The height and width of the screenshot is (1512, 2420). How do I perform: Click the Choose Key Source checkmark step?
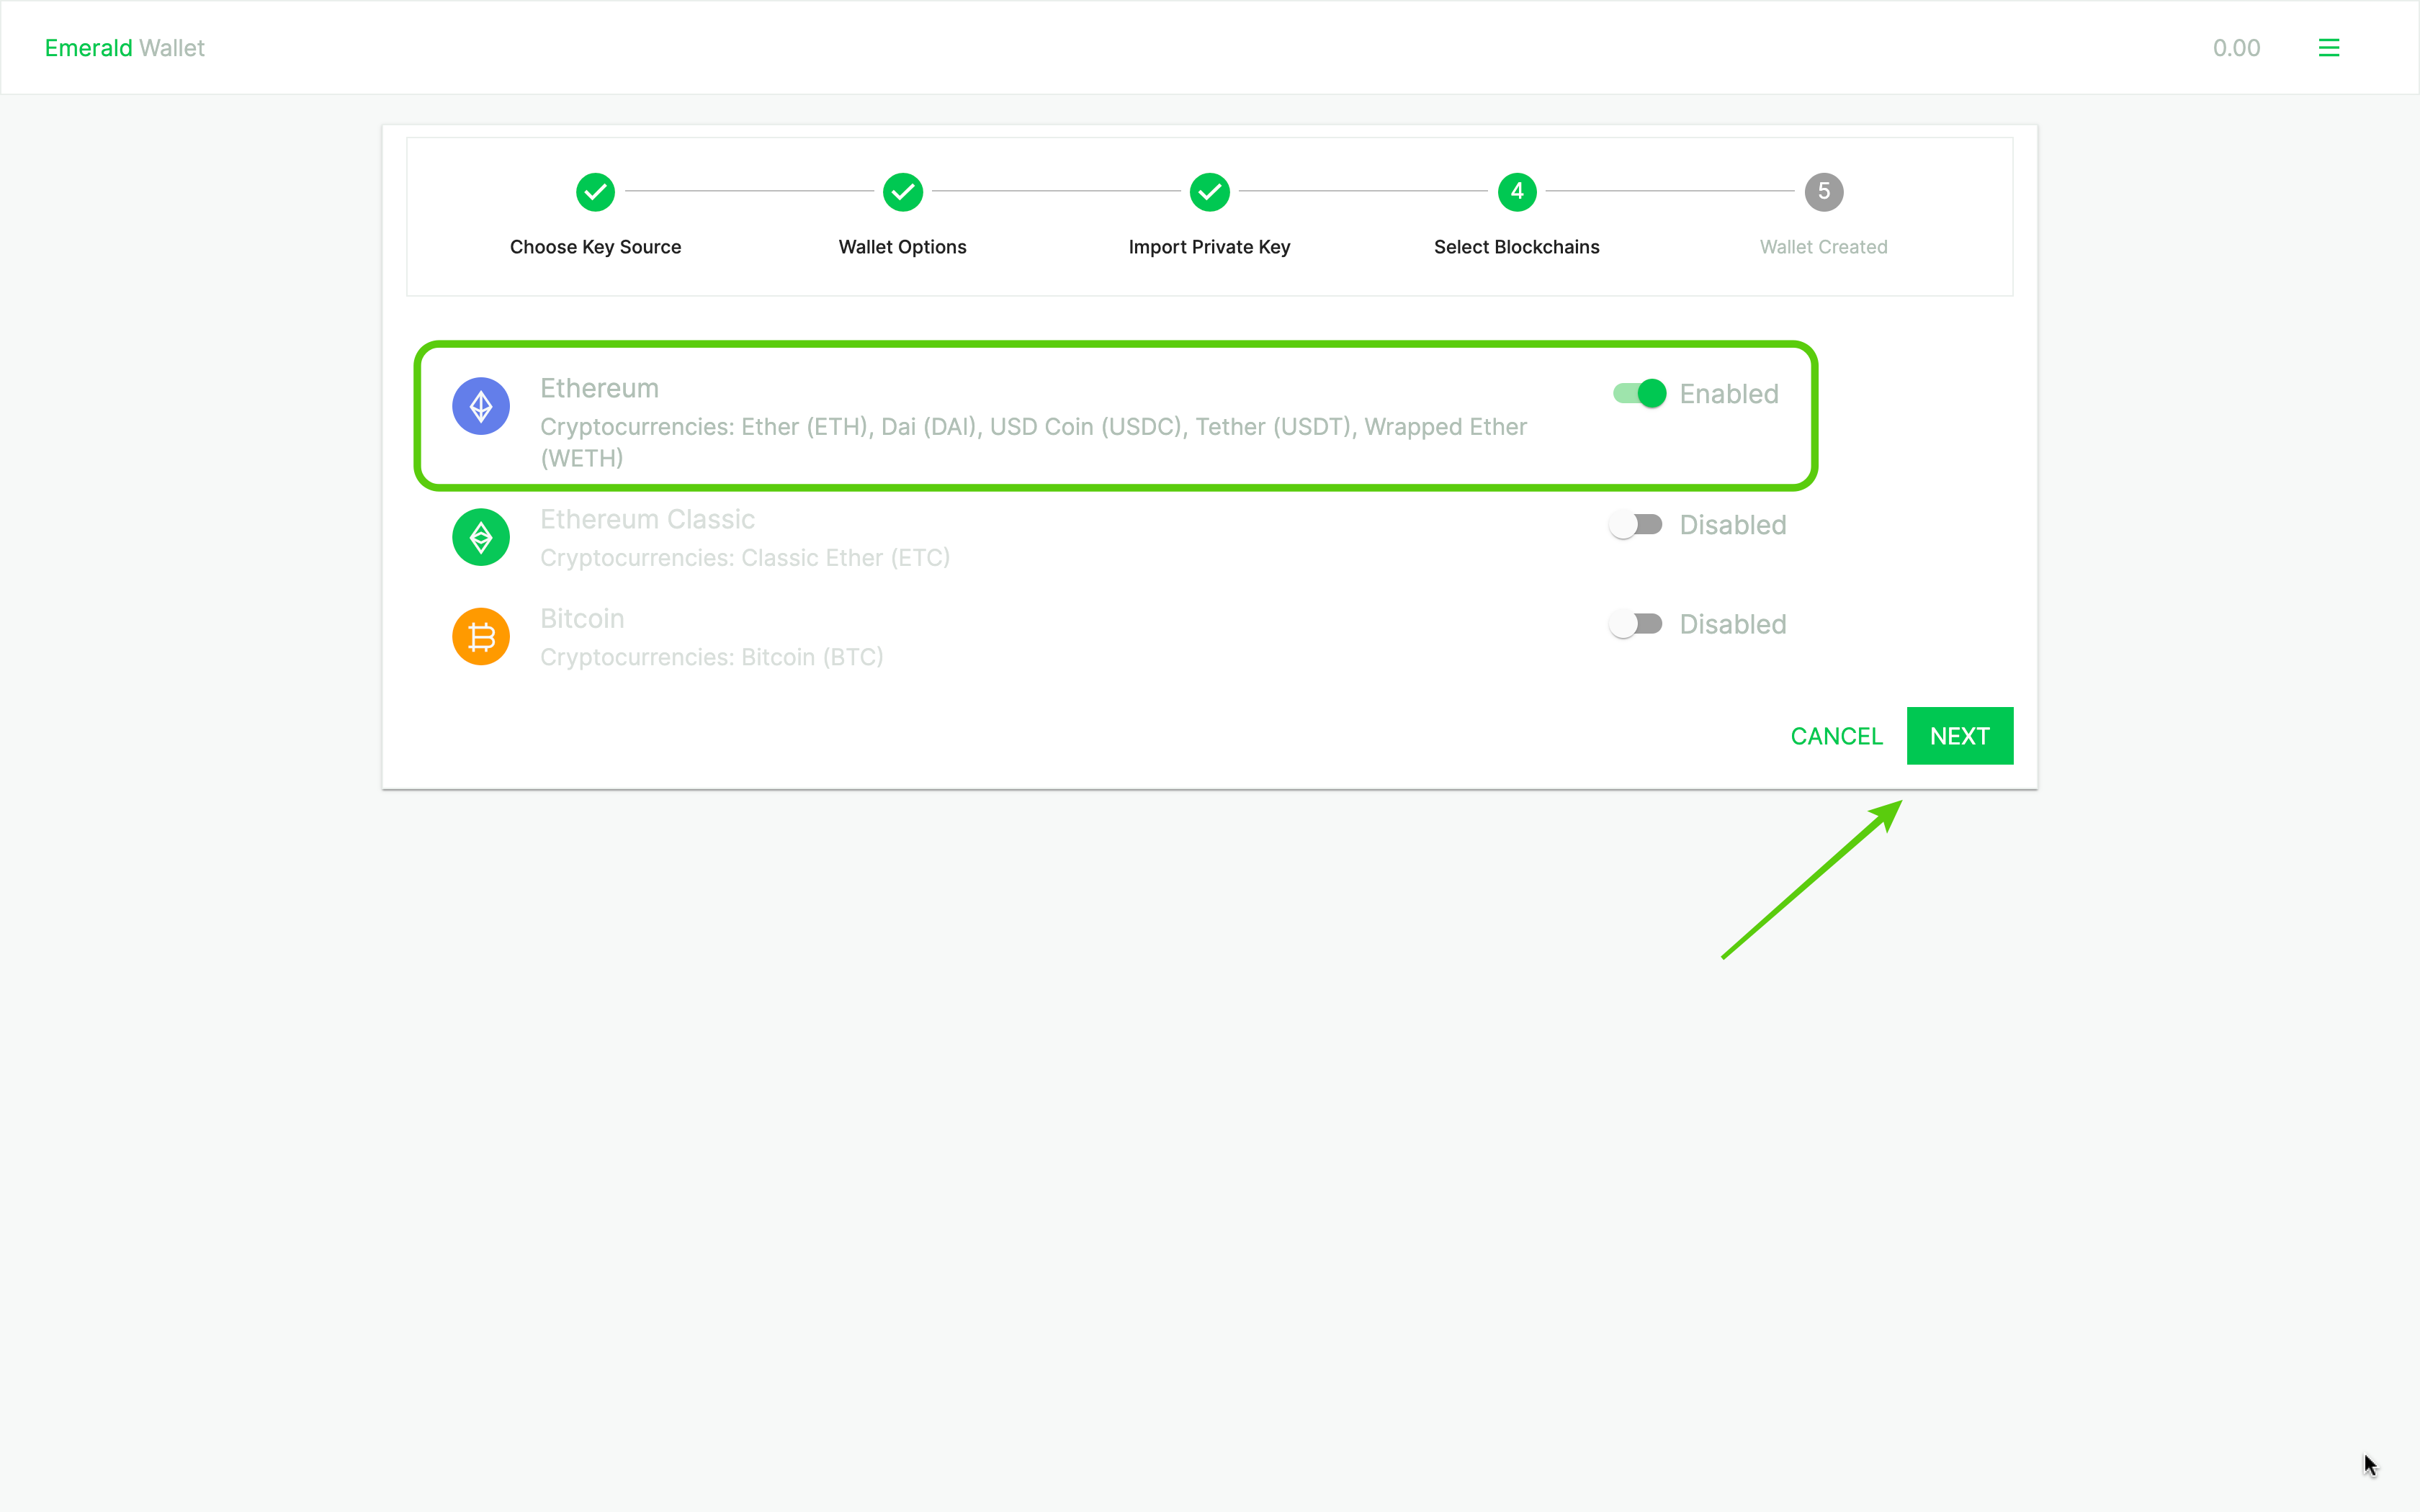[595, 191]
